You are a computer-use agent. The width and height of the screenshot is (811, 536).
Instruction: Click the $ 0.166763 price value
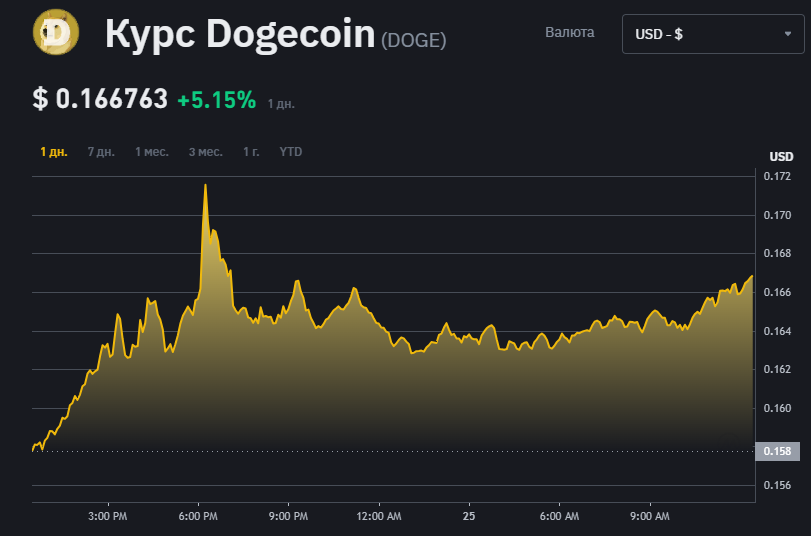click(x=100, y=98)
